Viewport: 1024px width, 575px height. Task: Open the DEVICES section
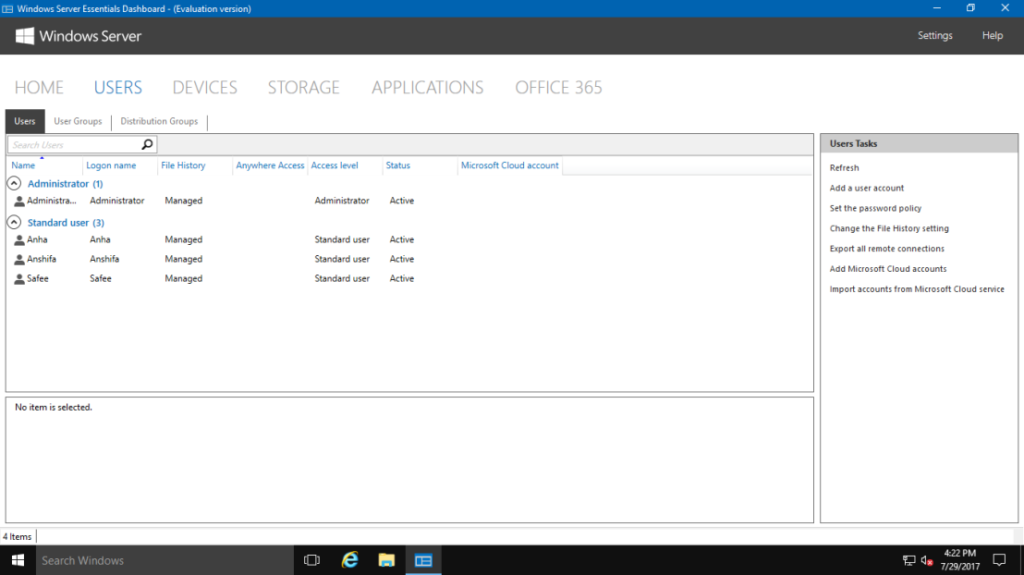[x=204, y=88]
